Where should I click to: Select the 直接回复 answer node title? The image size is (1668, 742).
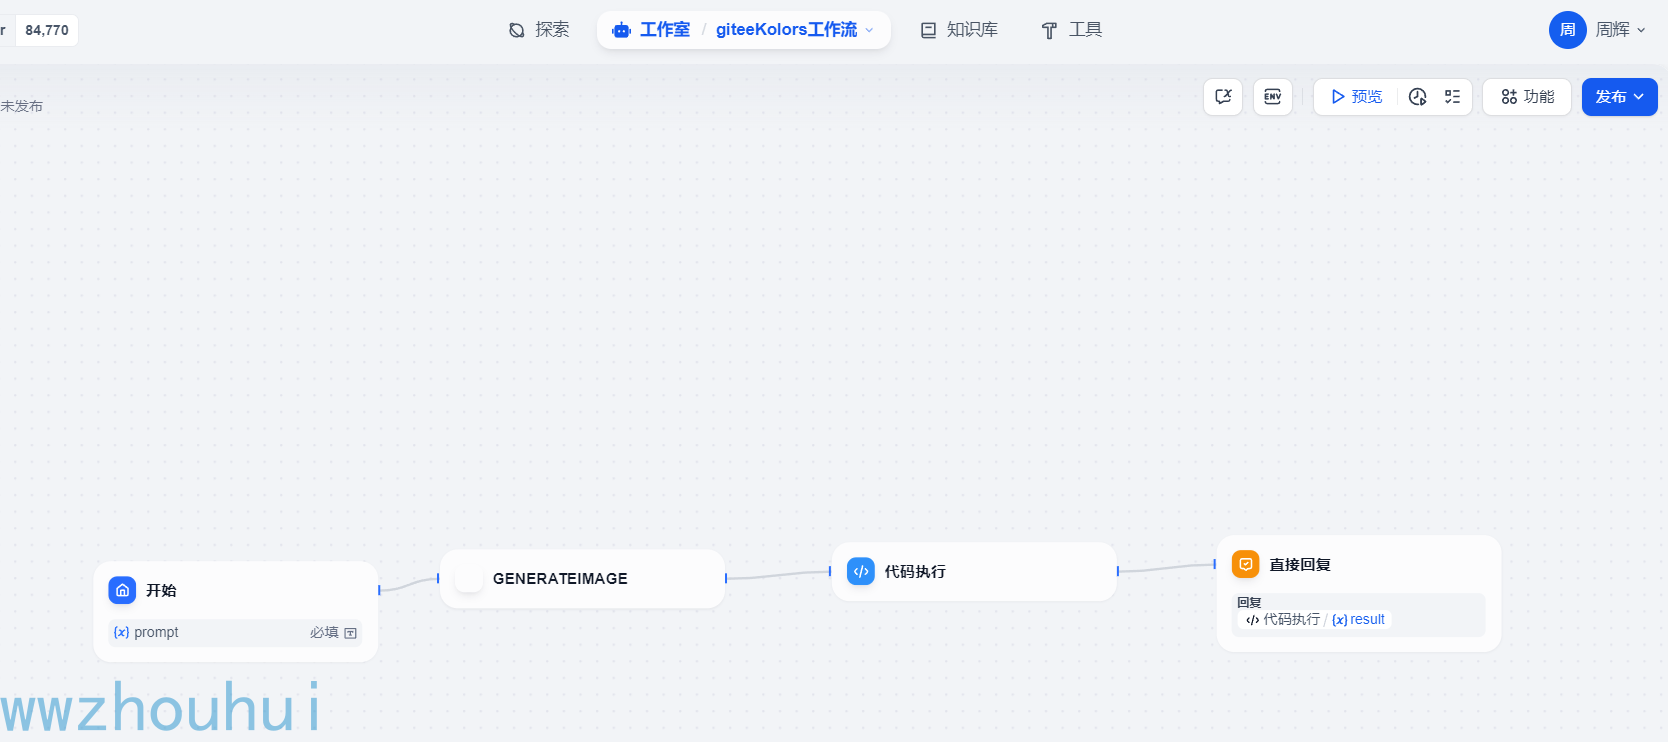(1300, 565)
